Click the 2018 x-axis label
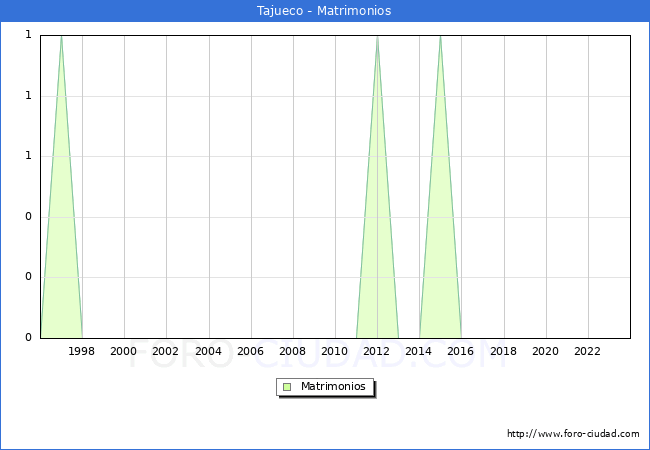650x450 pixels. click(504, 351)
